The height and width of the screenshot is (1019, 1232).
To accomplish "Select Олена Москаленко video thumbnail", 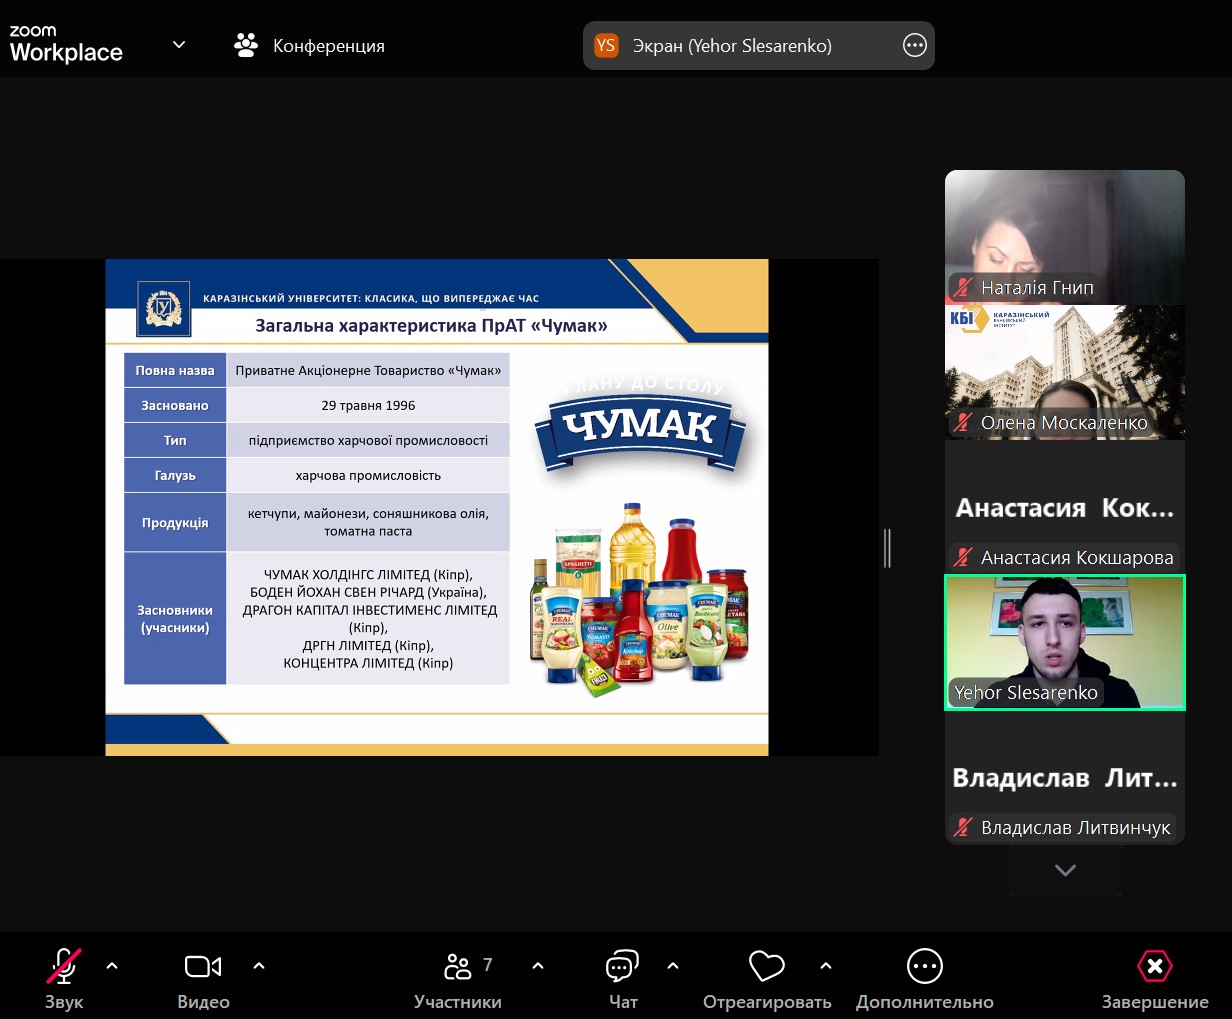I will [1065, 372].
